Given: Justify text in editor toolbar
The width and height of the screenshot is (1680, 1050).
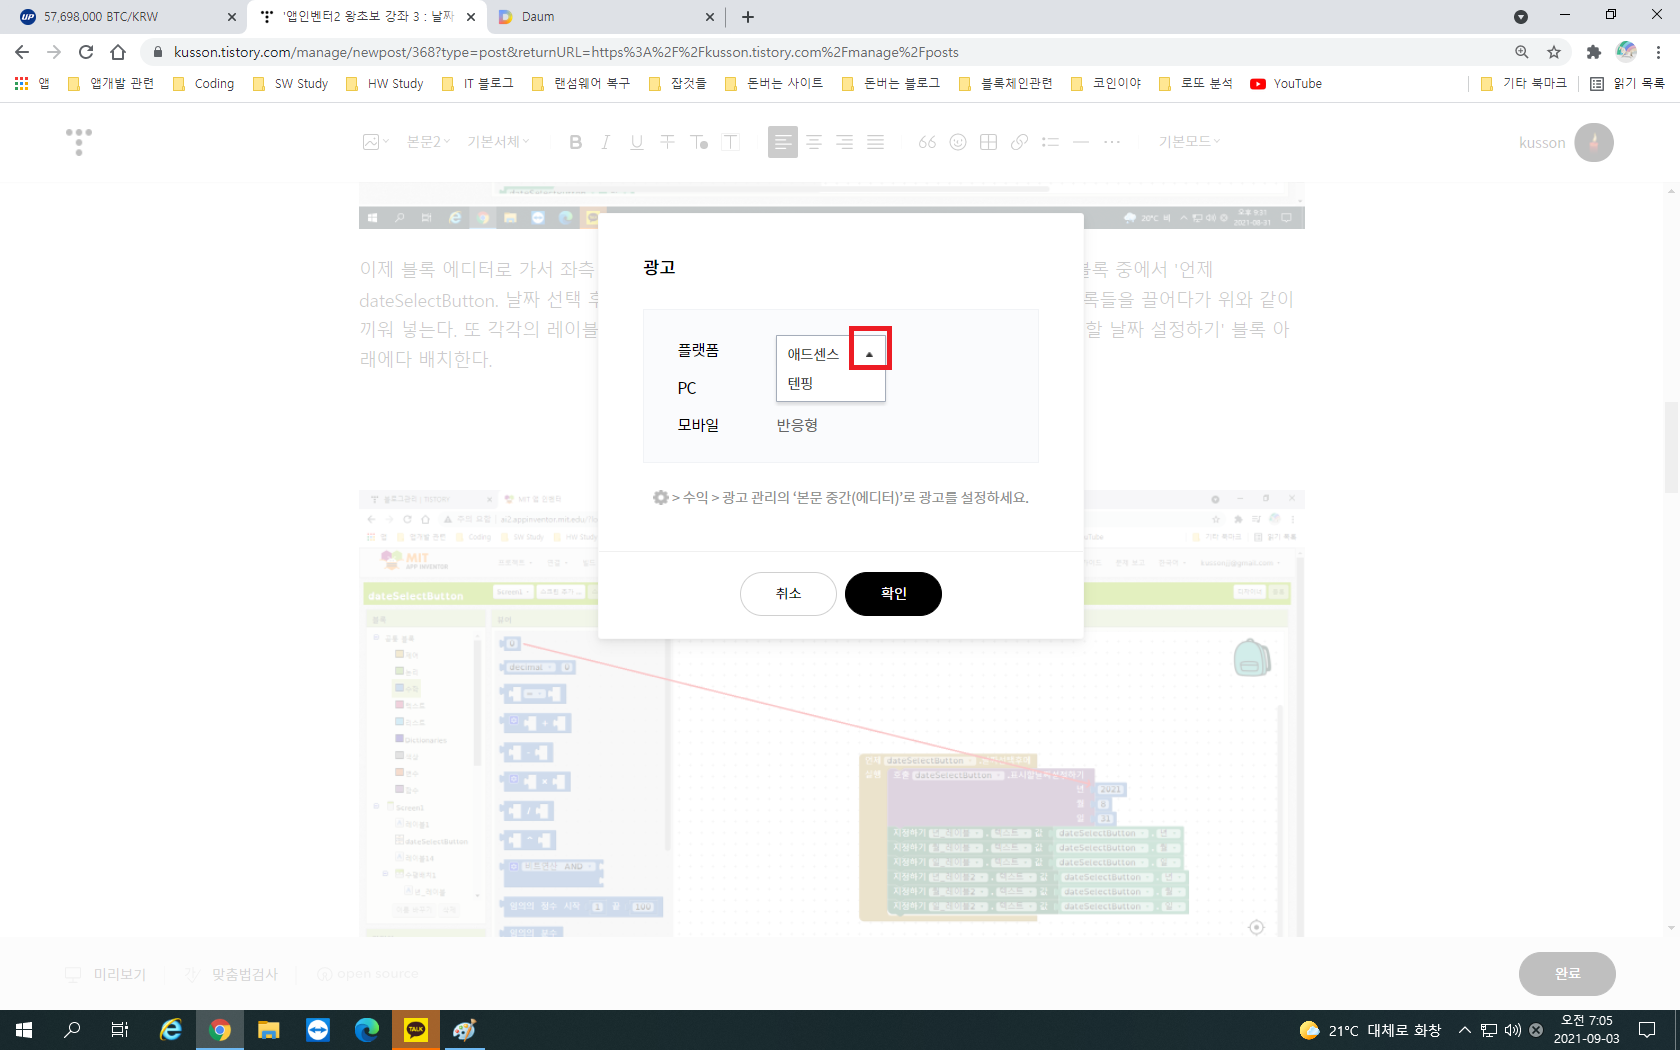Looking at the screenshot, I should (876, 142).
